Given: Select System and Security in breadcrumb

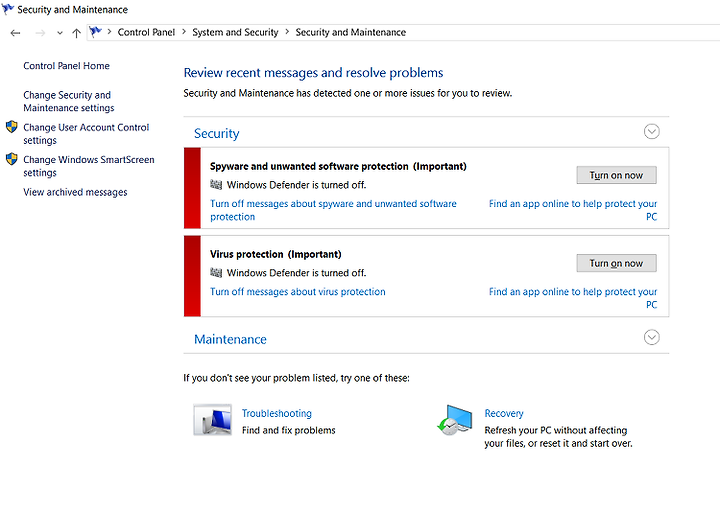Looking at the screenshot, I should tap(235, 32).
